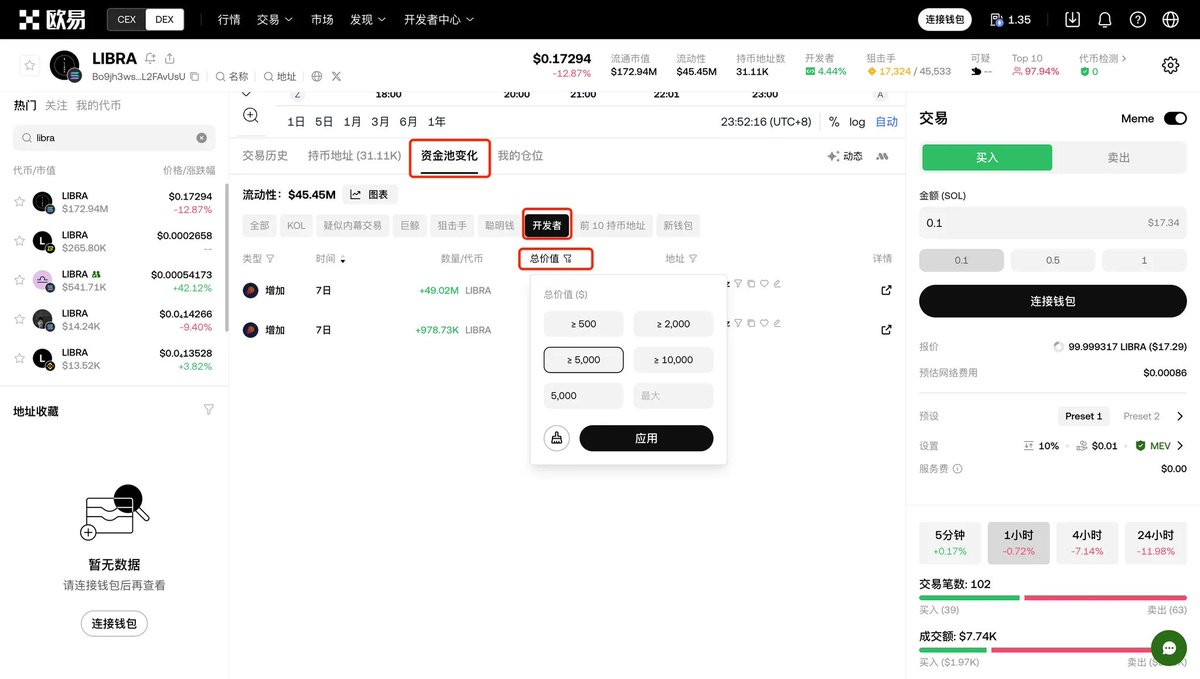The width and height of the screenshot is (1200, 679).
Task: Click the 最大 maximum value field
Action: 673,396
